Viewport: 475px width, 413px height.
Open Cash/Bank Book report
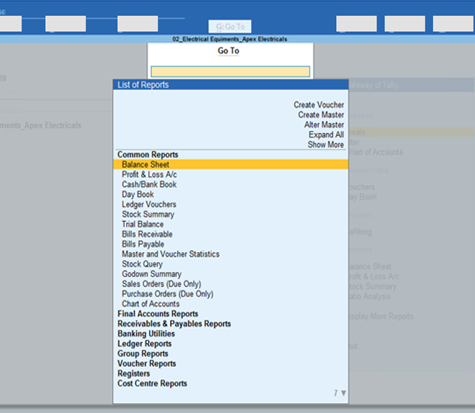[x=149, y=184]
